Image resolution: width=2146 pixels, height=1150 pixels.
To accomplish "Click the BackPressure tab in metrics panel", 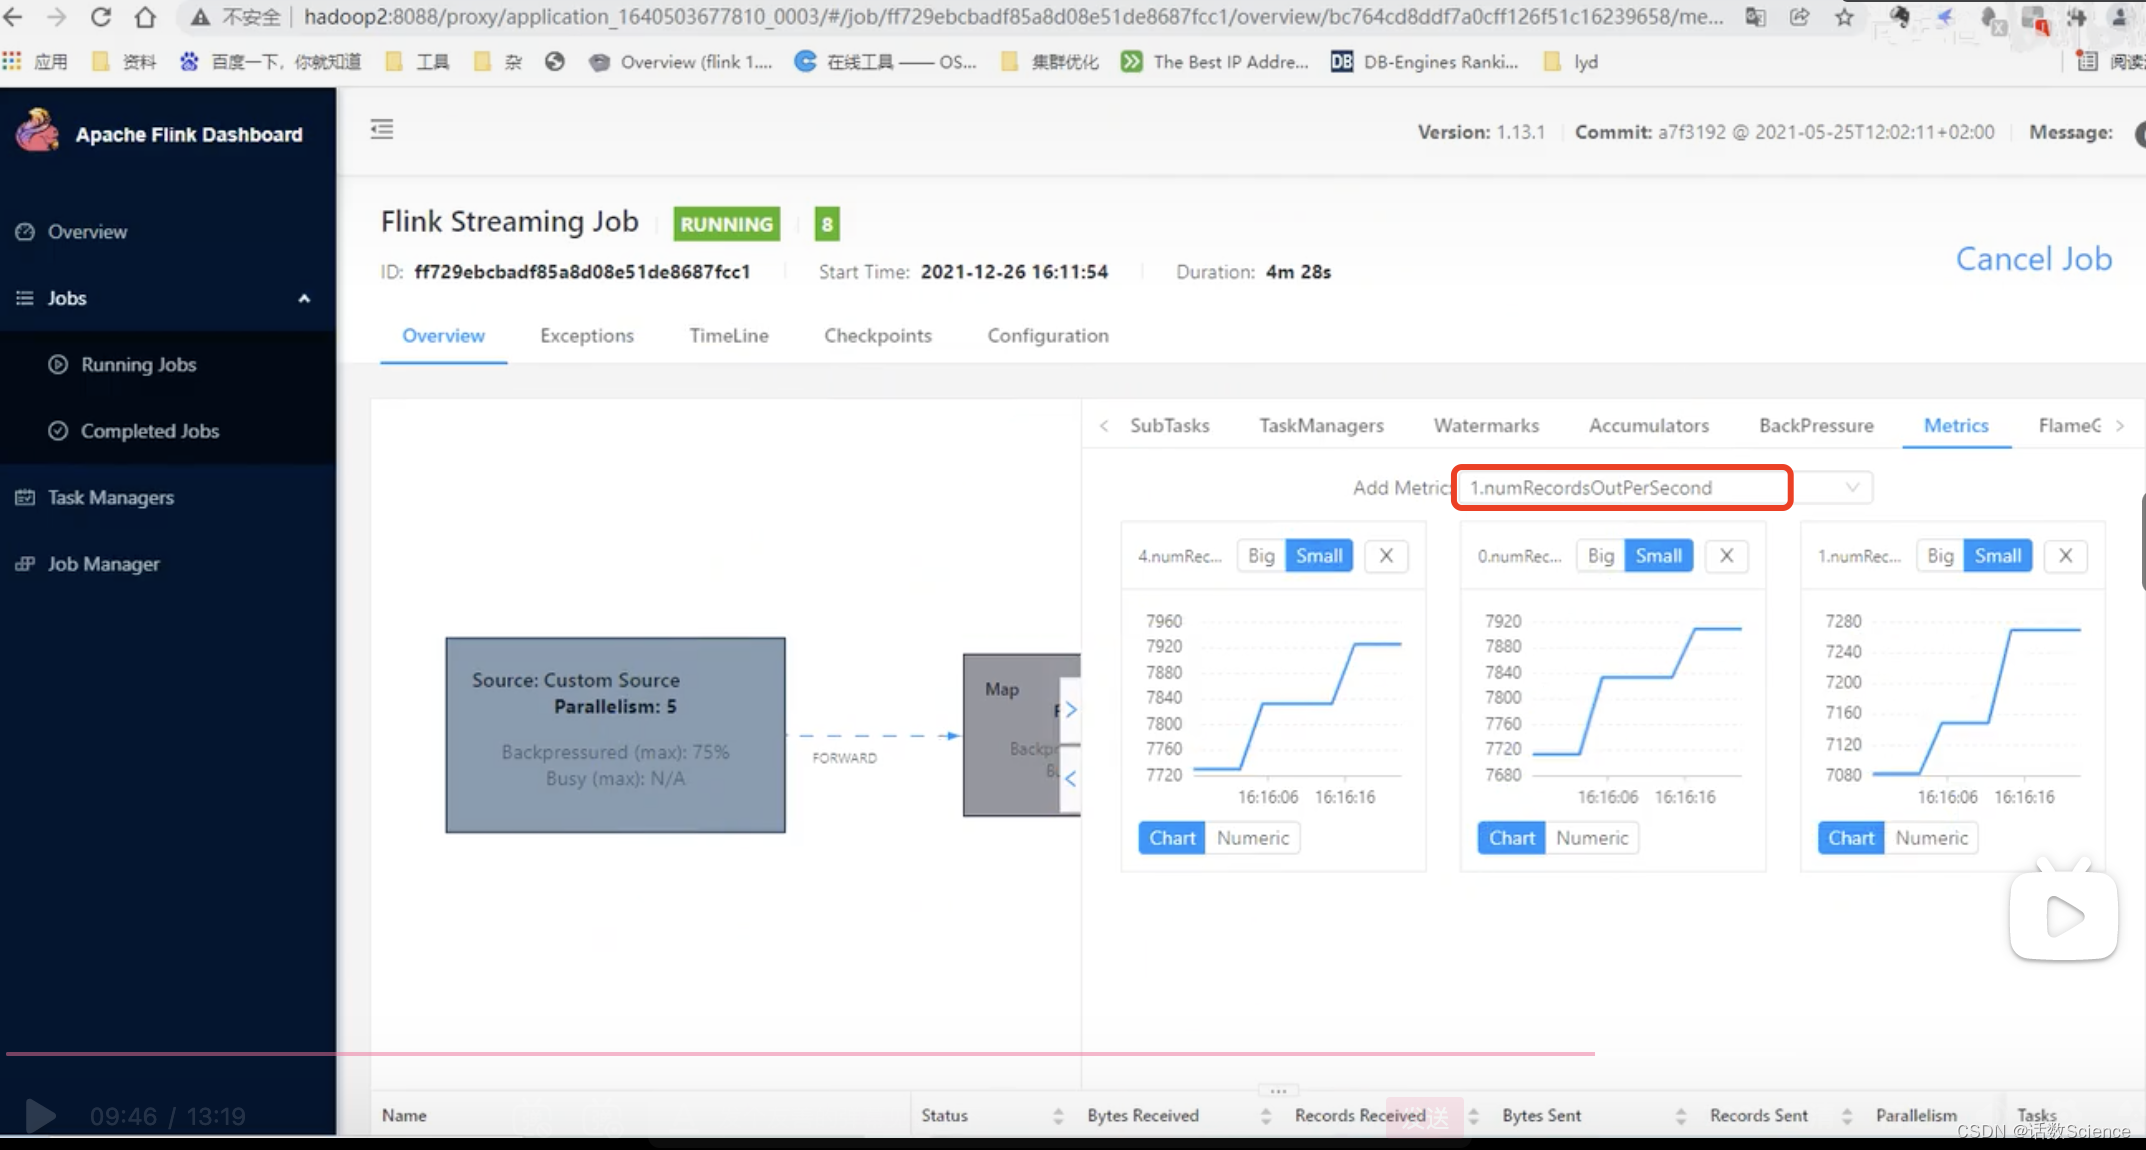I will (1817, 425).
